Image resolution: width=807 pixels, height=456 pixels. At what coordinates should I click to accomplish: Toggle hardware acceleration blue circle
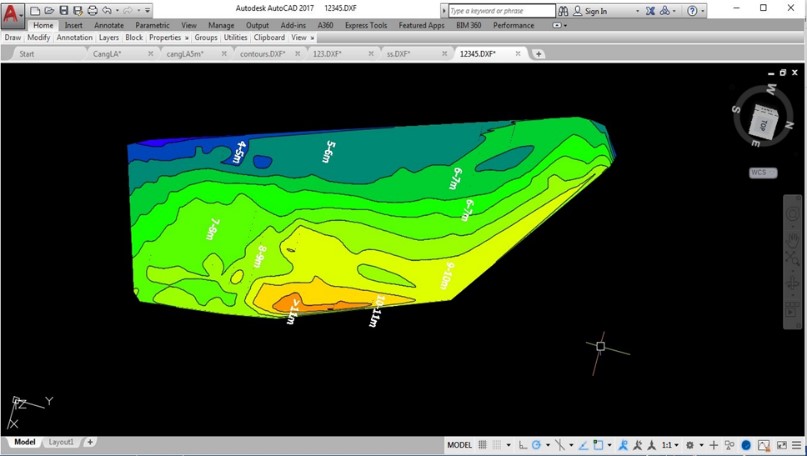(x=746, y=445)
